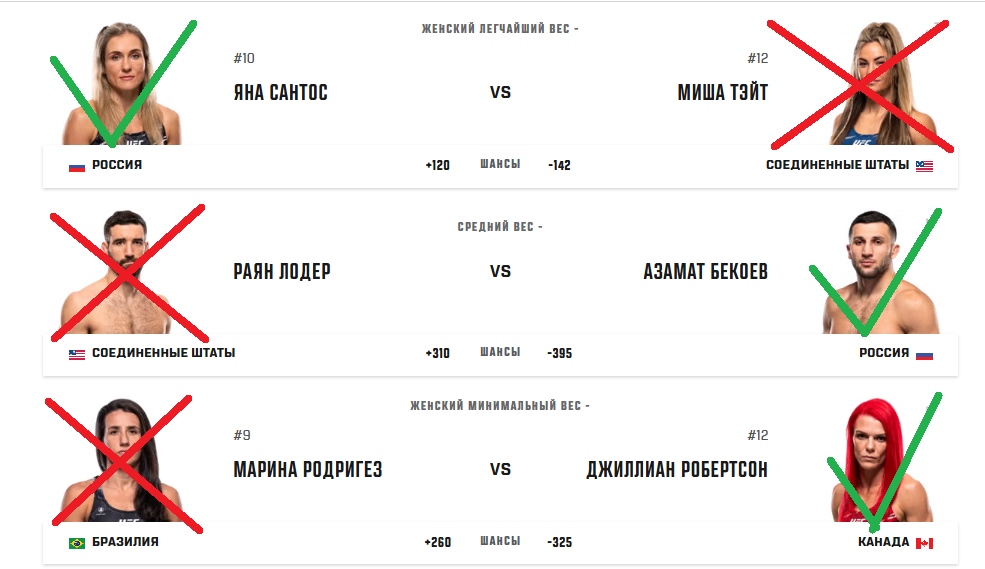Click the USA flag under Раян Лодер
985x569 pixels.
click(77, 355)
